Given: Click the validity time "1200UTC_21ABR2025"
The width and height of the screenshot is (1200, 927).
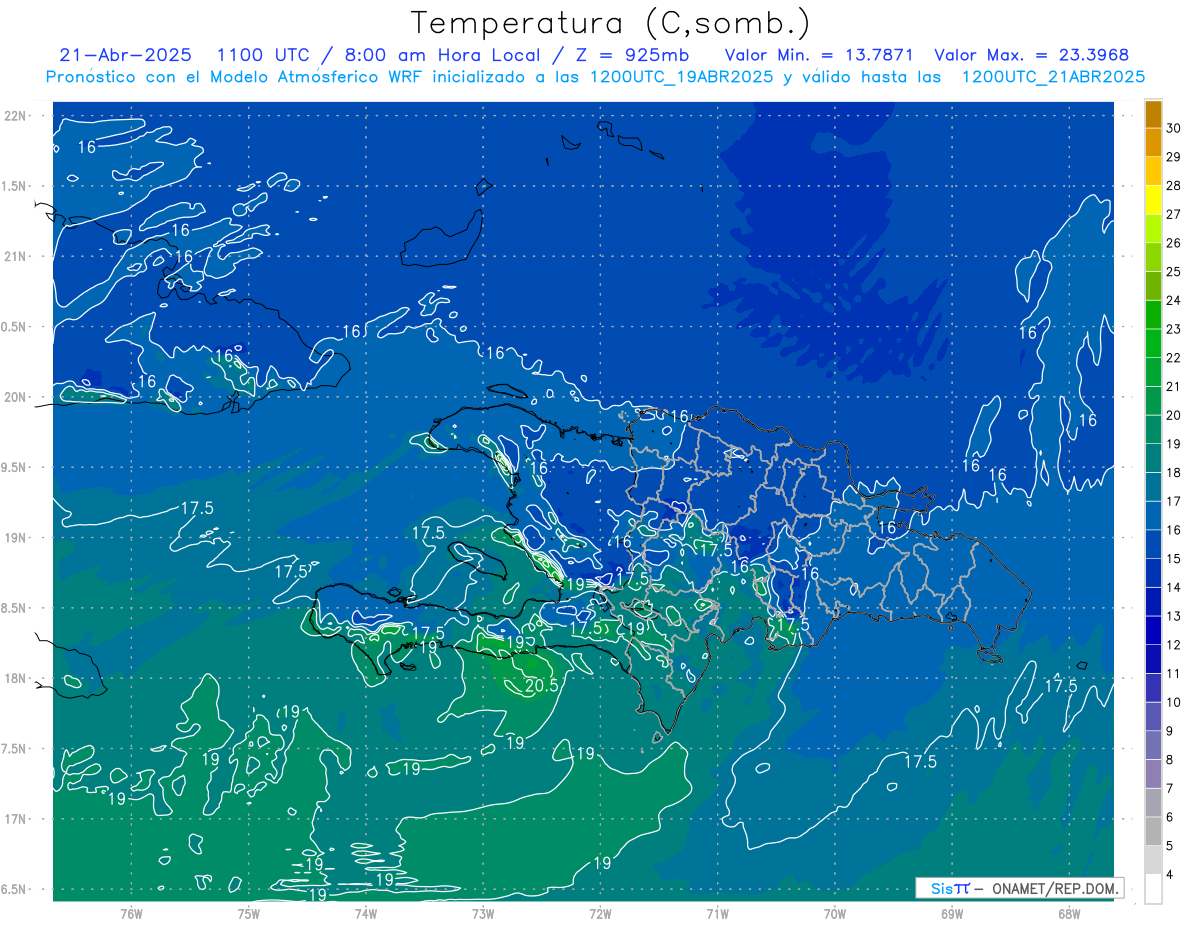Looking at the screenshot, I should [x=1053, y=77].
